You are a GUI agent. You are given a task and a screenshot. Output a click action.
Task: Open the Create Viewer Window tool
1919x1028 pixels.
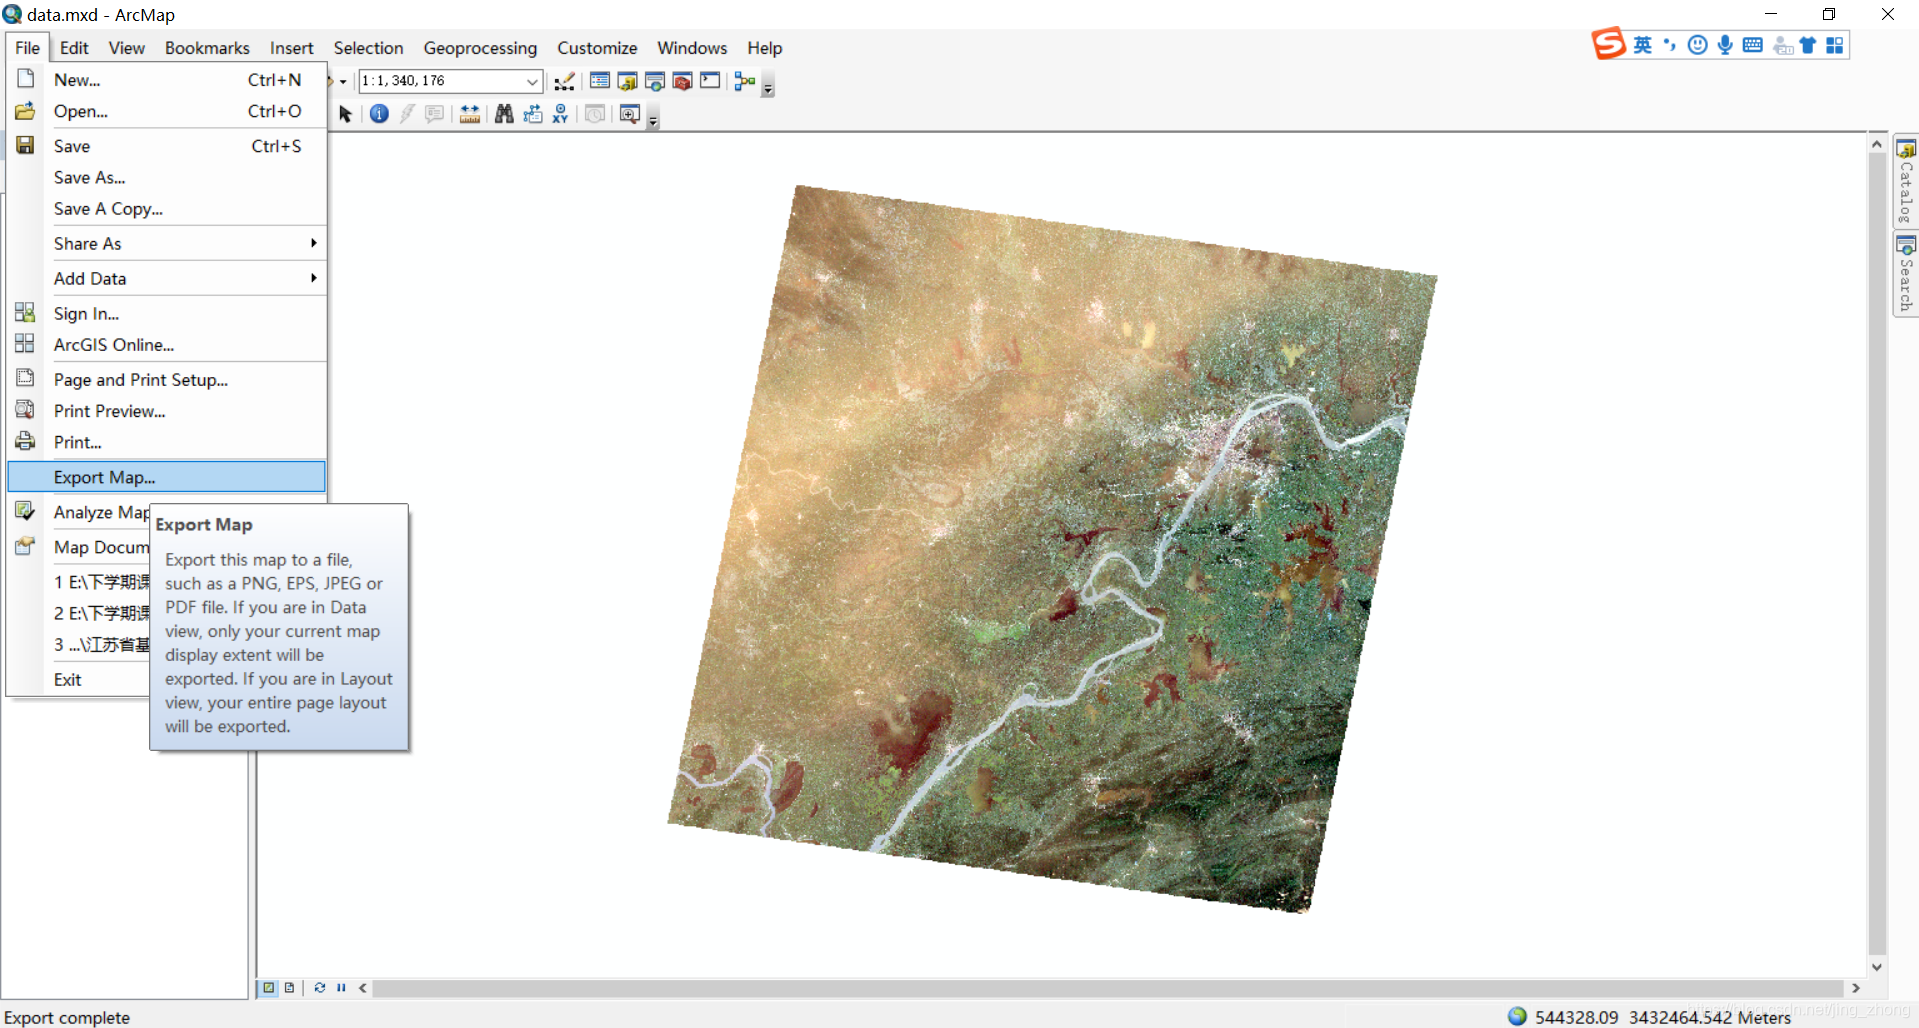coord(630,114)
